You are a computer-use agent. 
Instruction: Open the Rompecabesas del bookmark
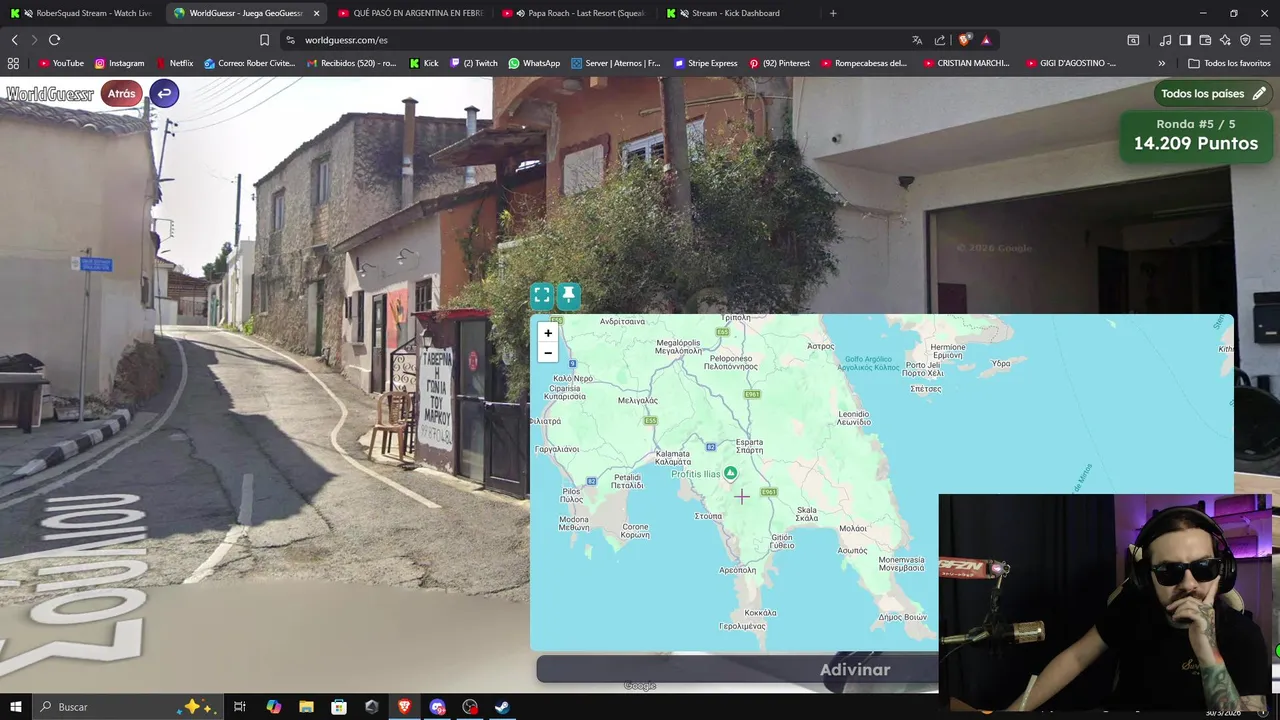(864, 63)
